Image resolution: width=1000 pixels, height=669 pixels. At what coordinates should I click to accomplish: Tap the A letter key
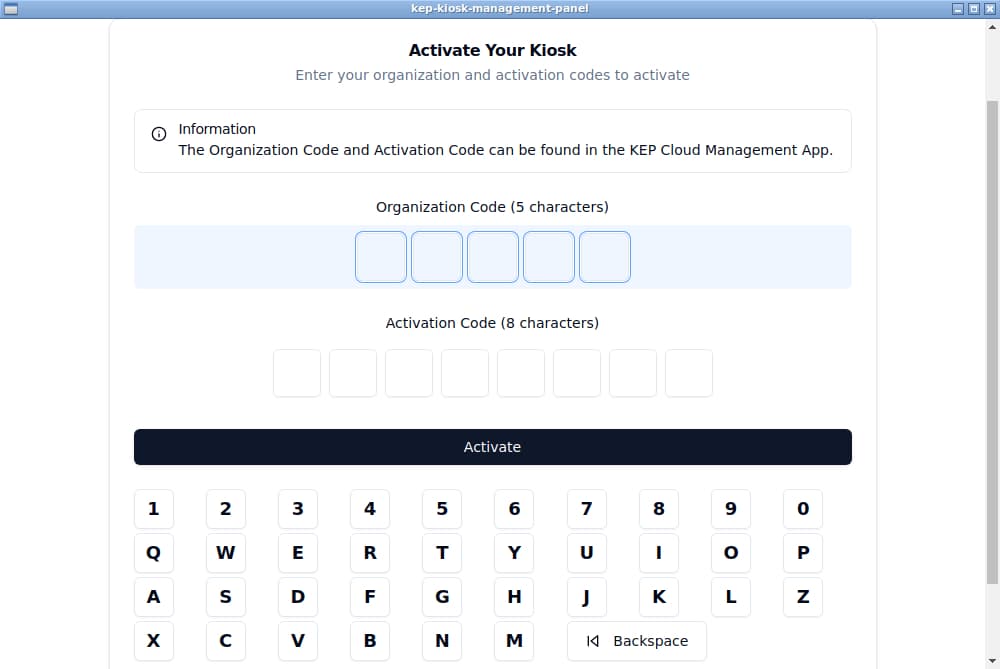(154, 597)
